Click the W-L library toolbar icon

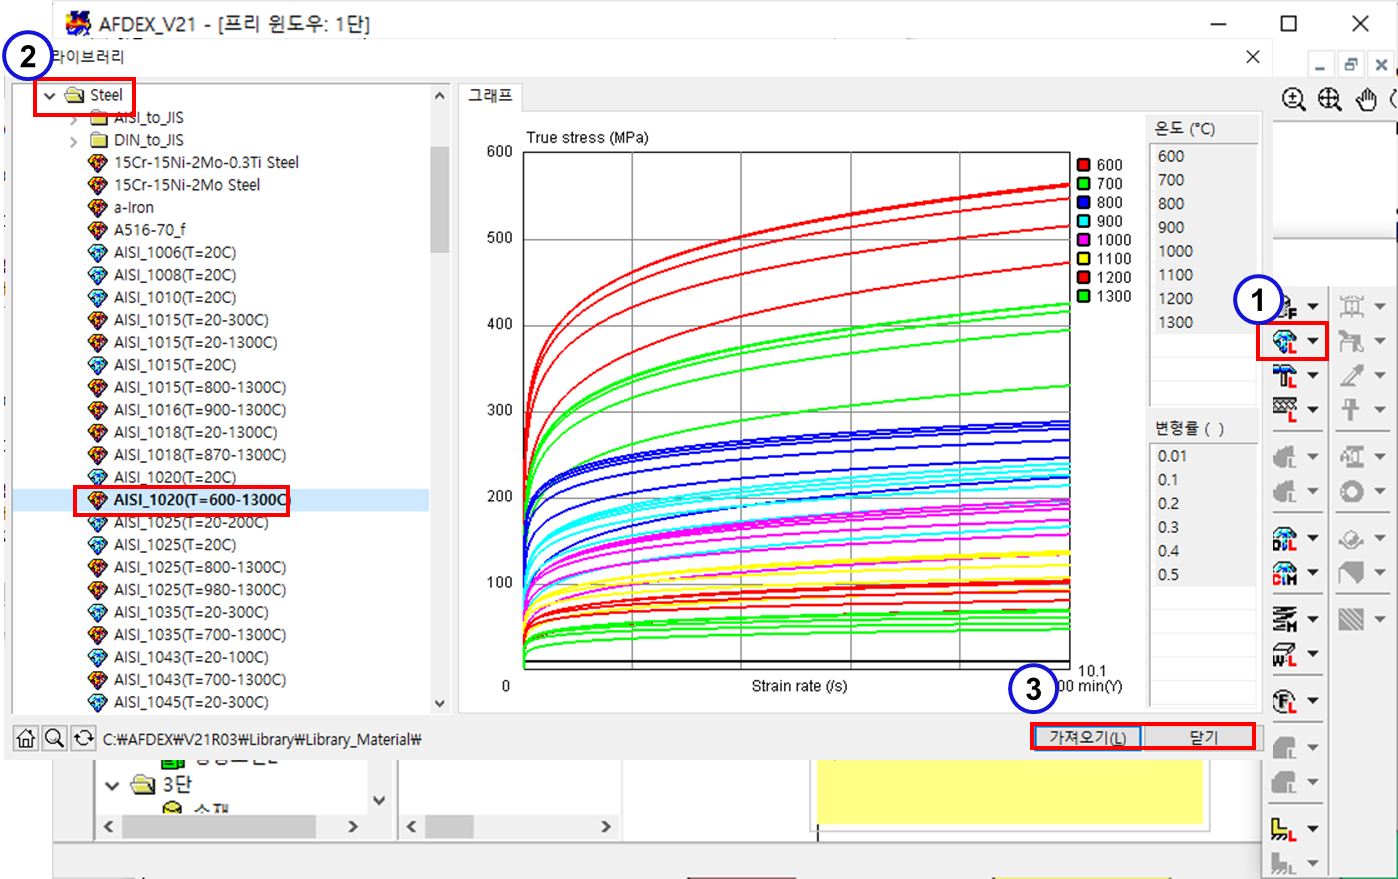1285,655
